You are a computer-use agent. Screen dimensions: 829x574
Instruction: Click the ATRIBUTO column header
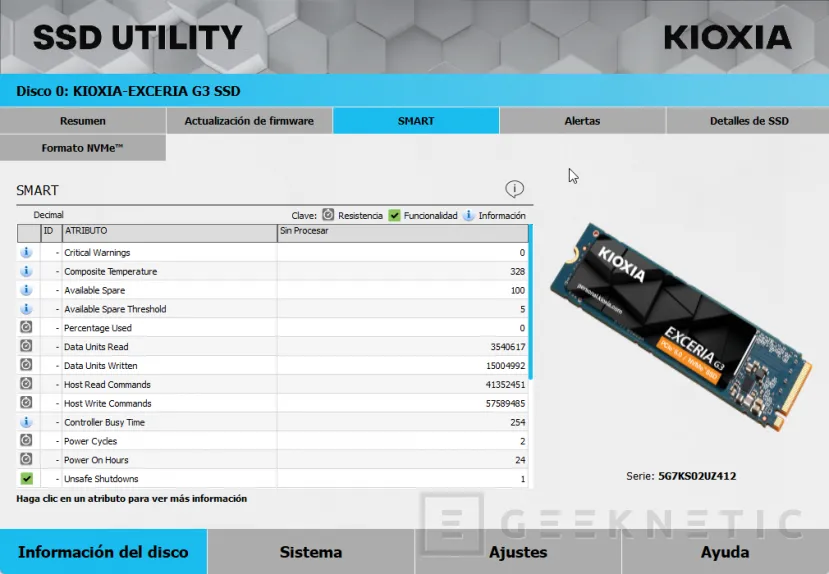click(170, 233)
